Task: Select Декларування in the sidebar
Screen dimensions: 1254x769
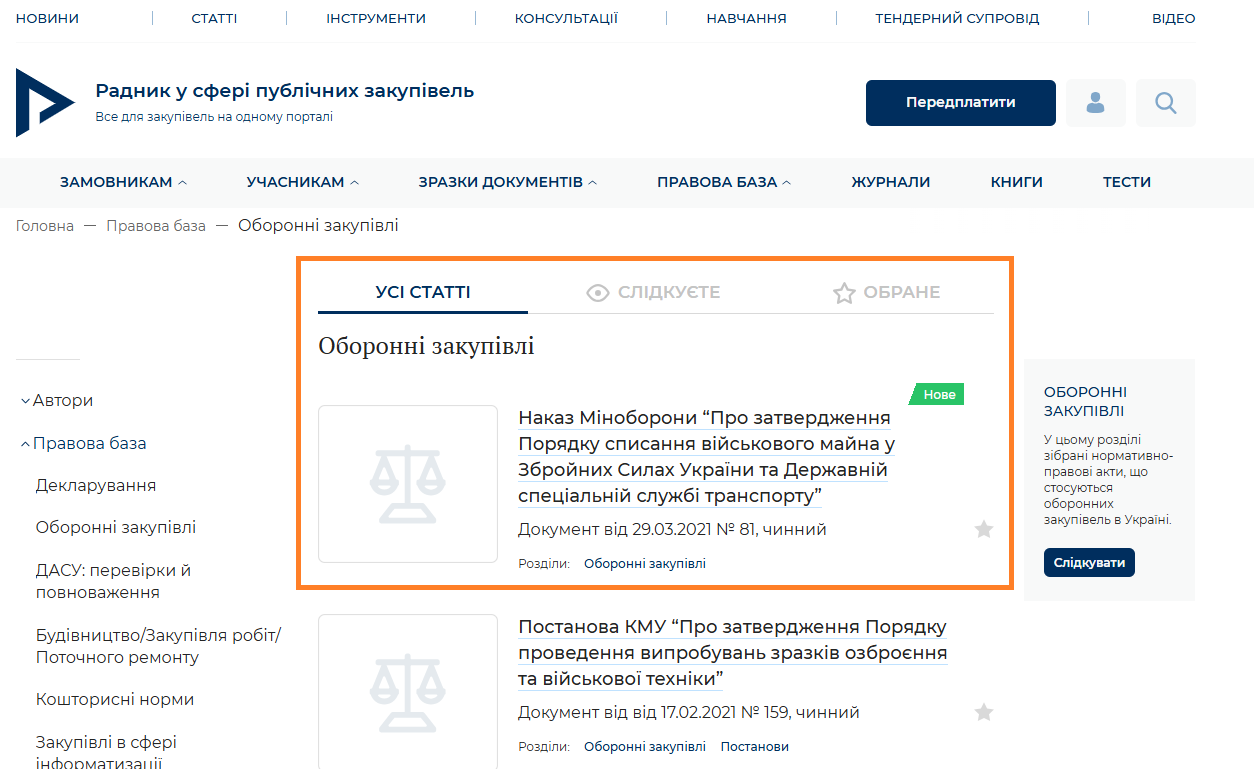Action: [x=96, y=485]
